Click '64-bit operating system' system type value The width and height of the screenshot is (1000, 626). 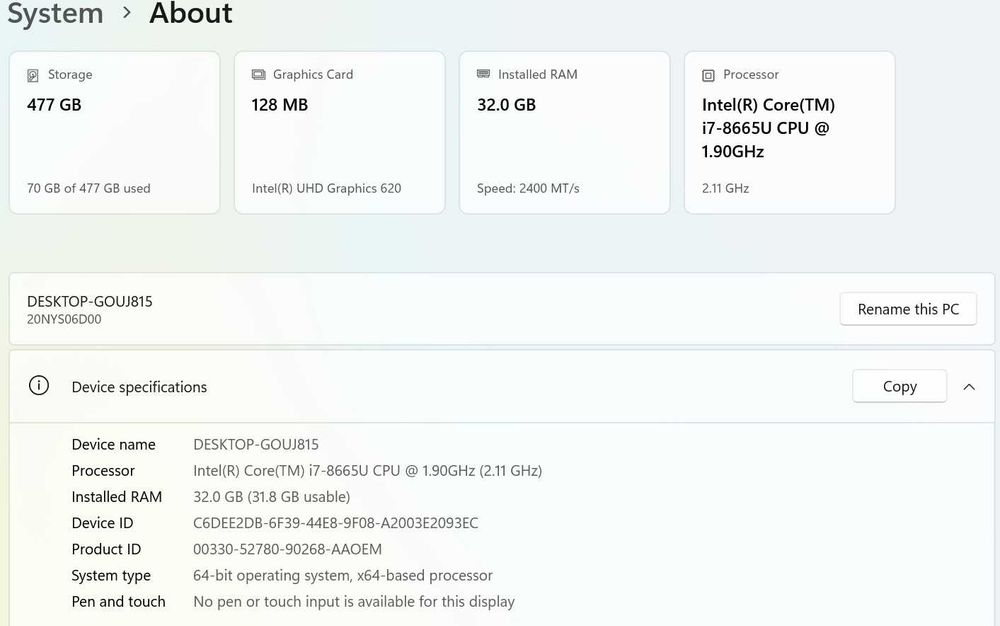click(x=343, y=576)
